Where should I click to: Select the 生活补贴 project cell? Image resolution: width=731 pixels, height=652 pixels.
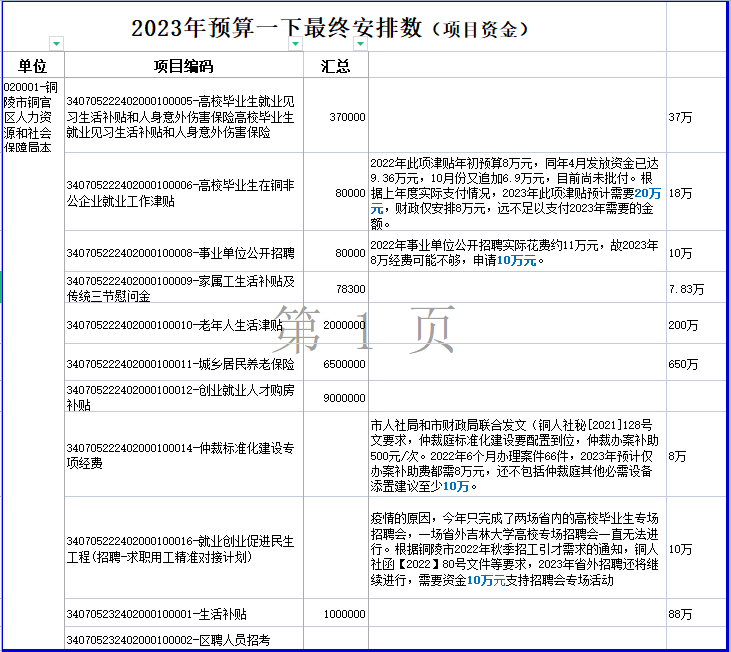coord(183,614)
